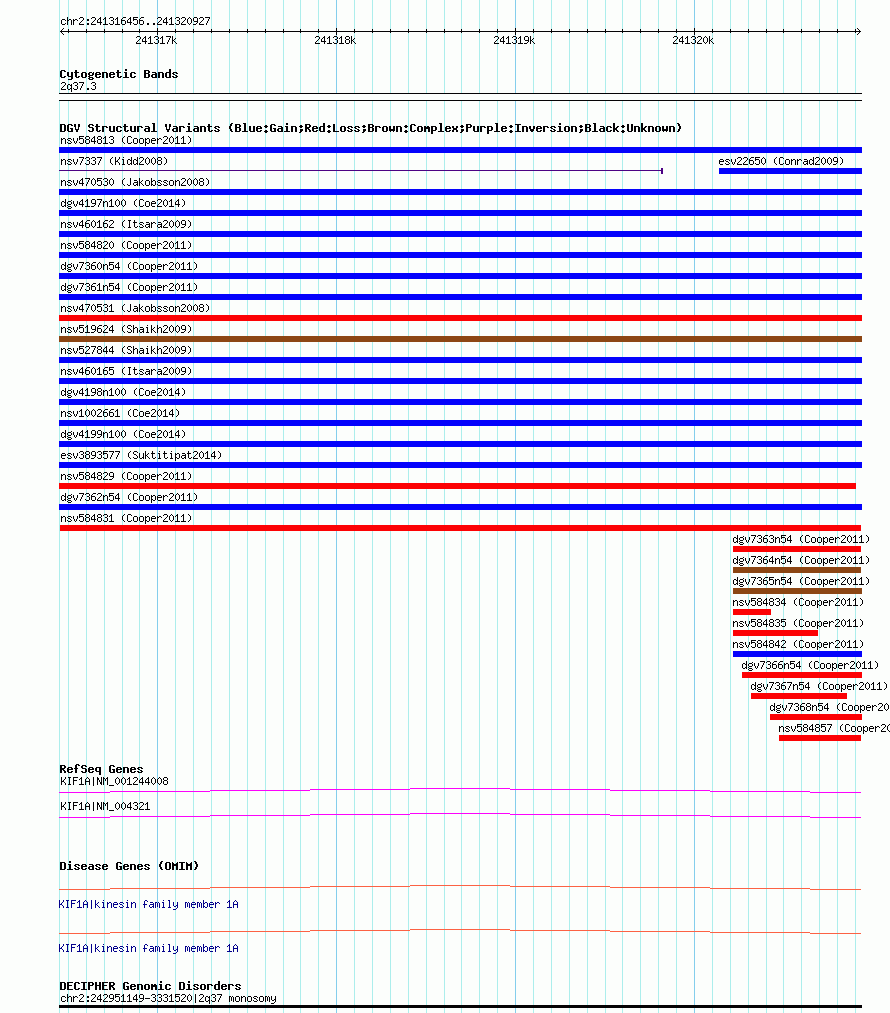Select the short red bar under nsv584834
This screenshot has width=890, height=1013.
[752, 612]
